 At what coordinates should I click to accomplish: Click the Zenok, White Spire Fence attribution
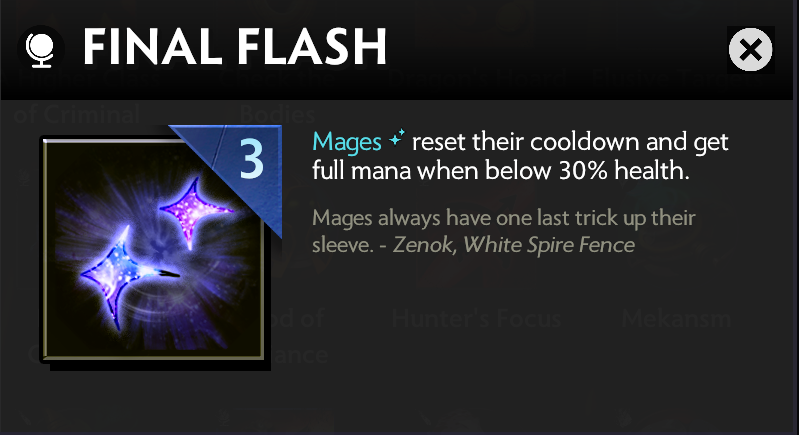[x=514, y=245]
